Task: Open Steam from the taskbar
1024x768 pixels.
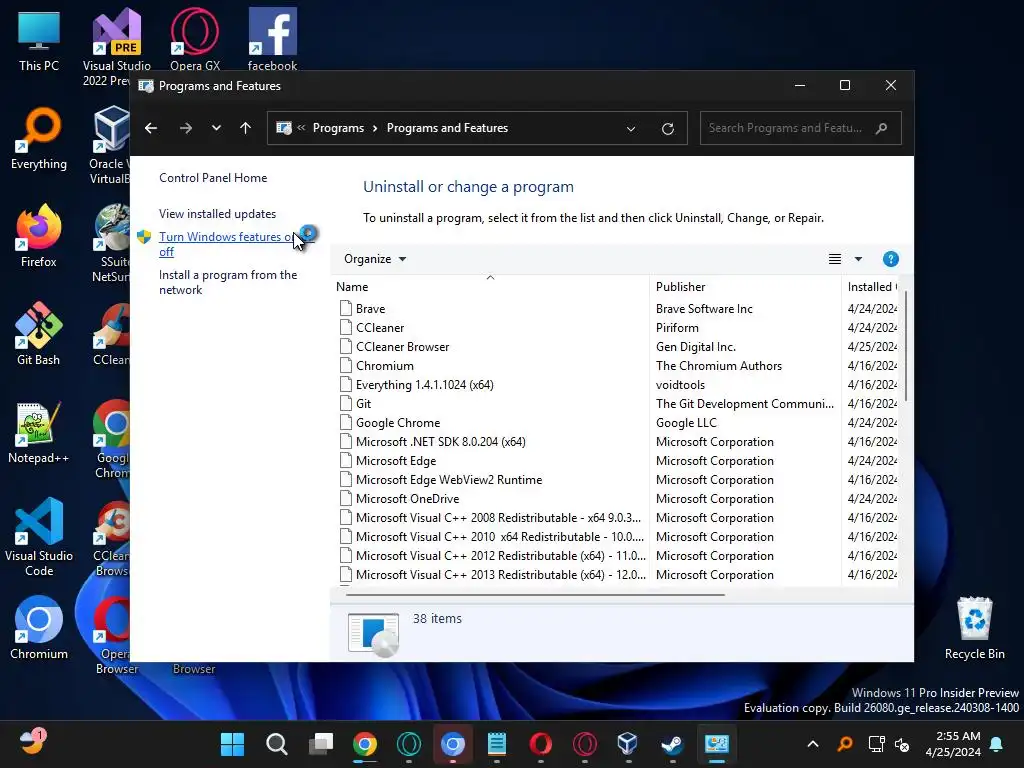Action: (x=672, y=744)
